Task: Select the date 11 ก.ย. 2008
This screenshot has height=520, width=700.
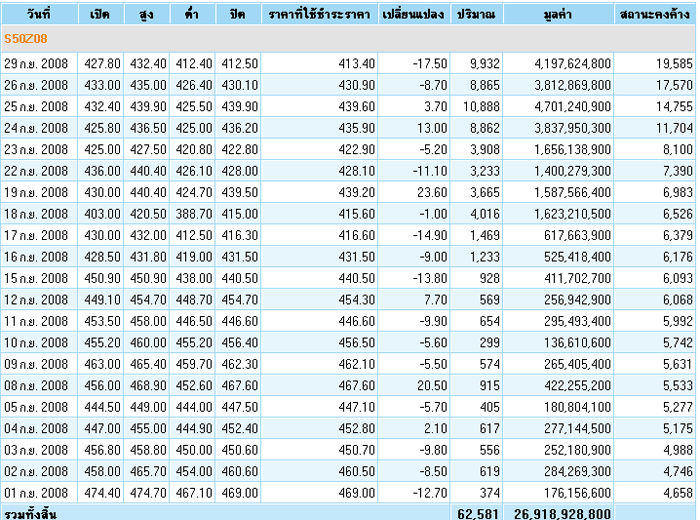Action: (36, 321)
